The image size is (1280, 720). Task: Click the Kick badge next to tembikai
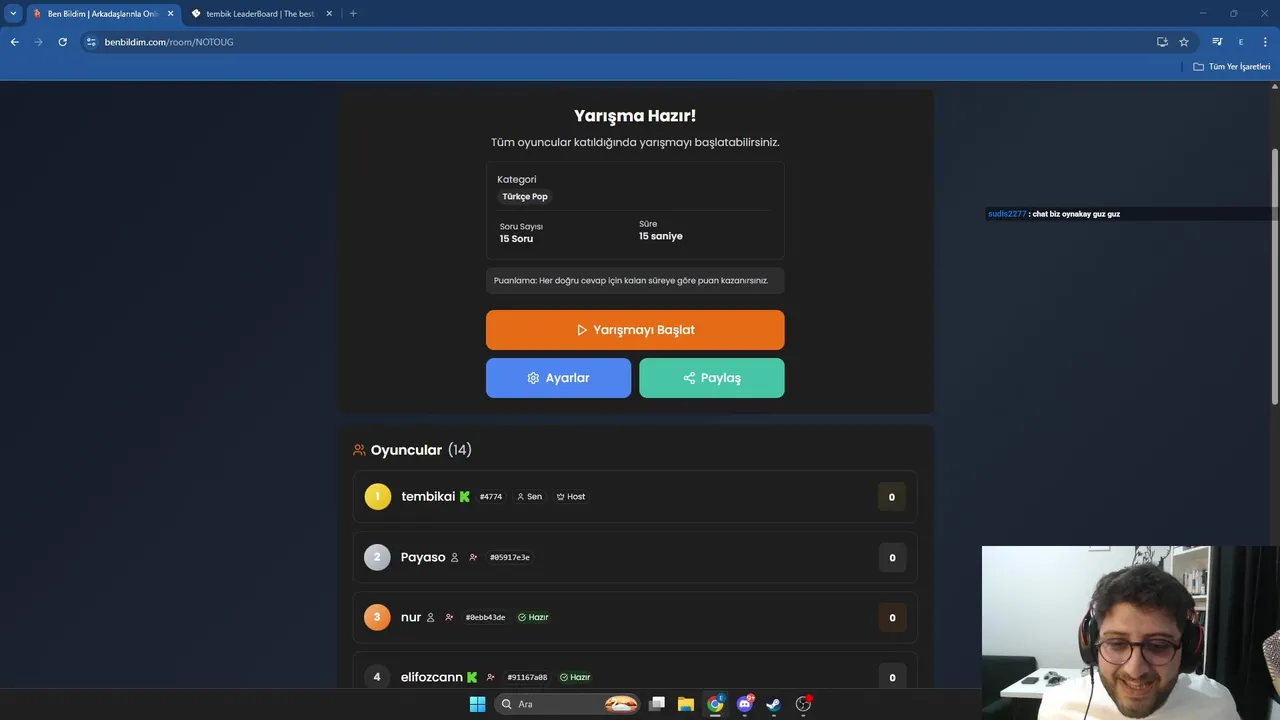coord(464,497)
